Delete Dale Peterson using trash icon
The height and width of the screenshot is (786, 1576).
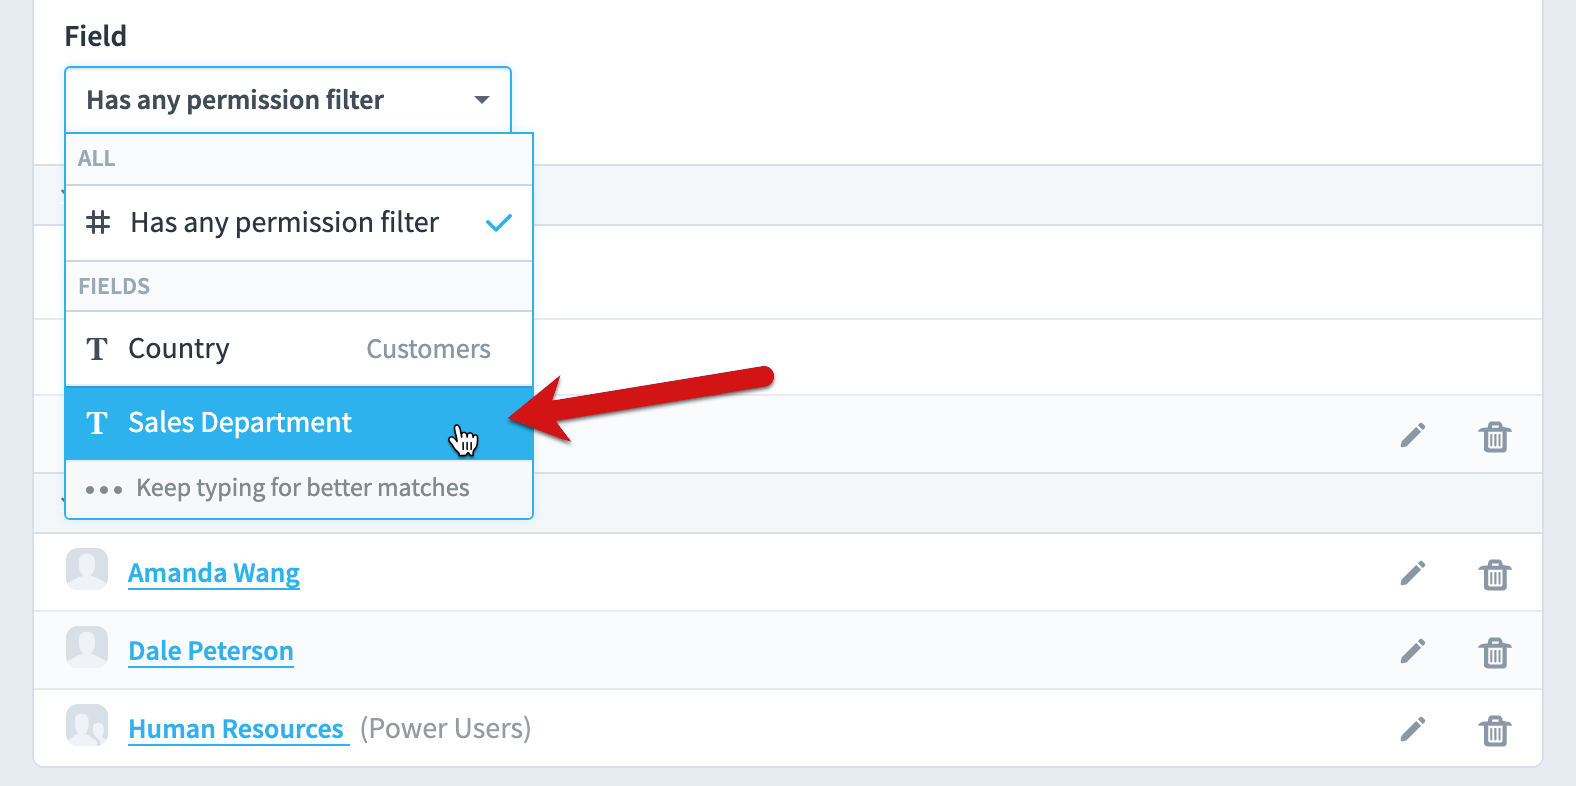click(1495, 652)
